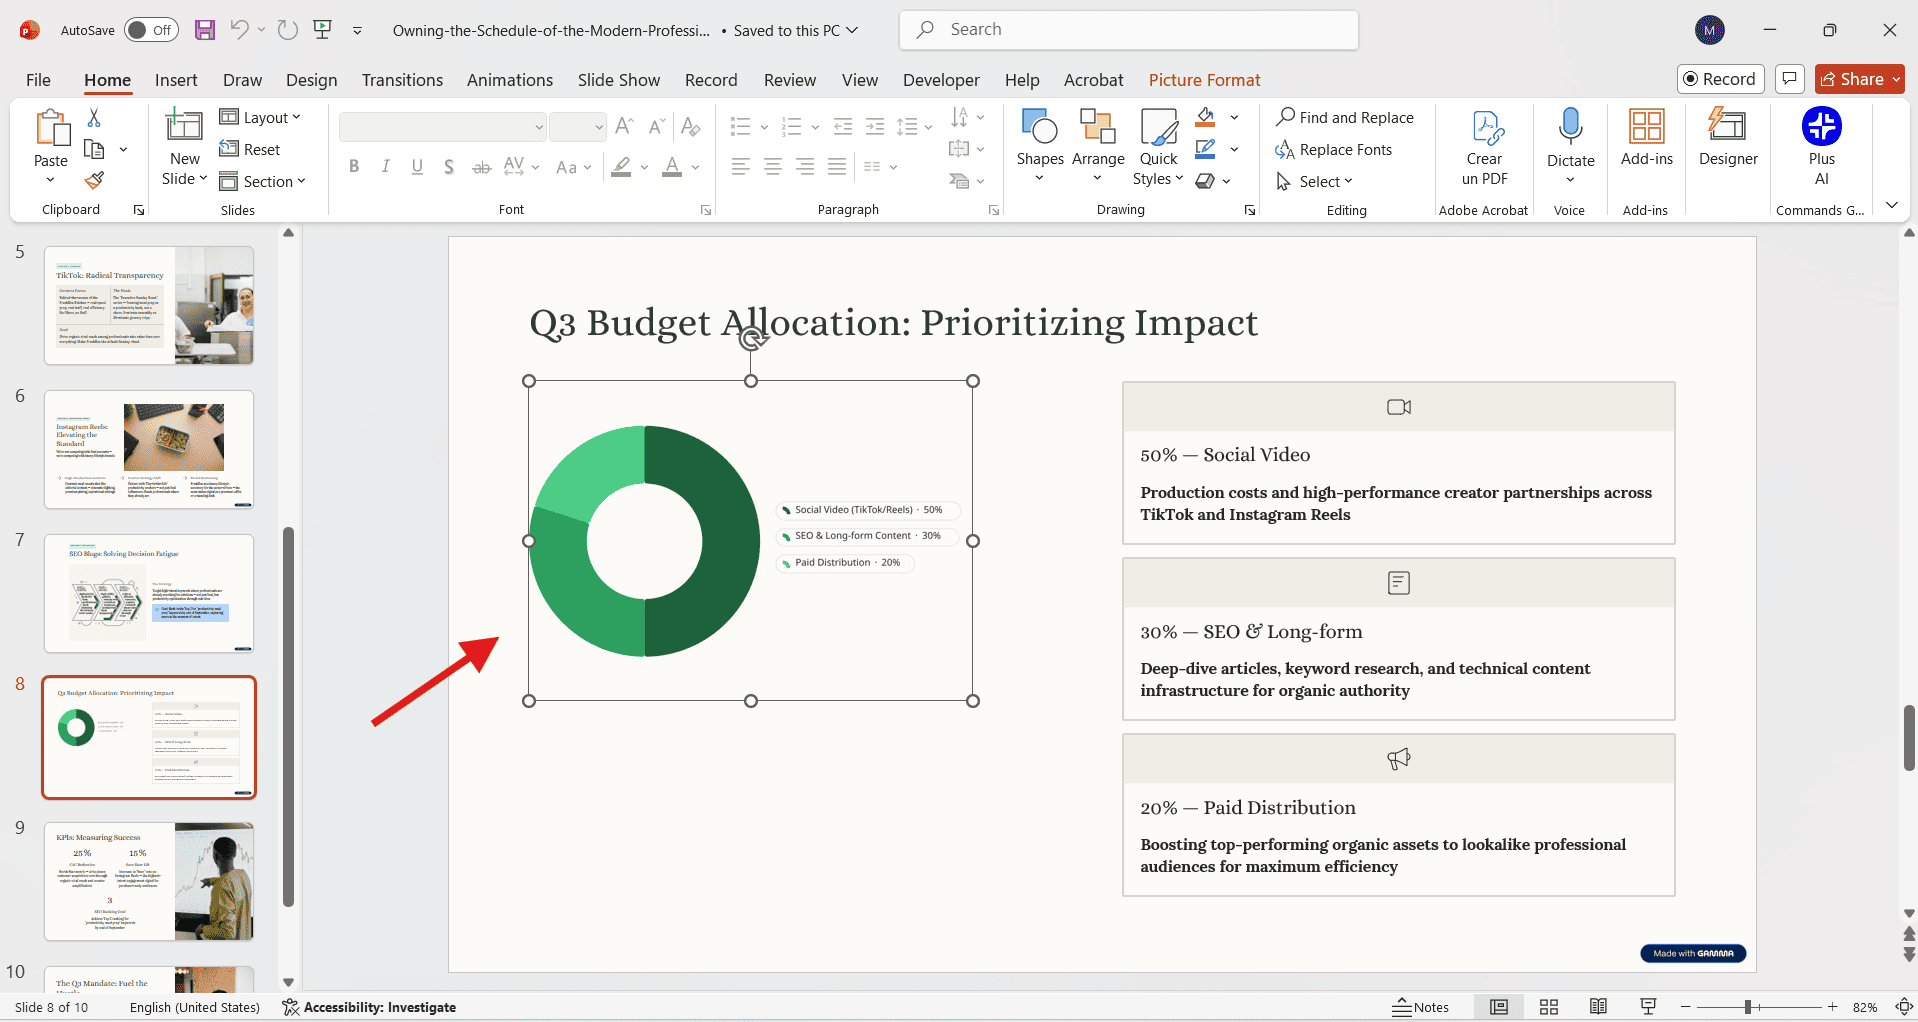Viewport: 1918px width, 1022px height.
Task: Expand Bullets dropdown arrow
Action: pos(764,127)
